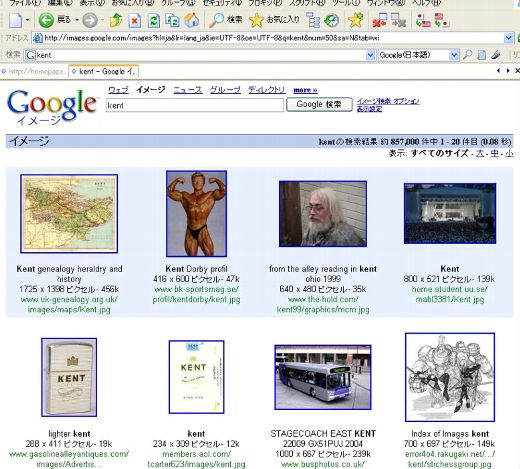Open the セキュリティ menu
Viewport: 520px width, 469px height.
tap(222, 3)
